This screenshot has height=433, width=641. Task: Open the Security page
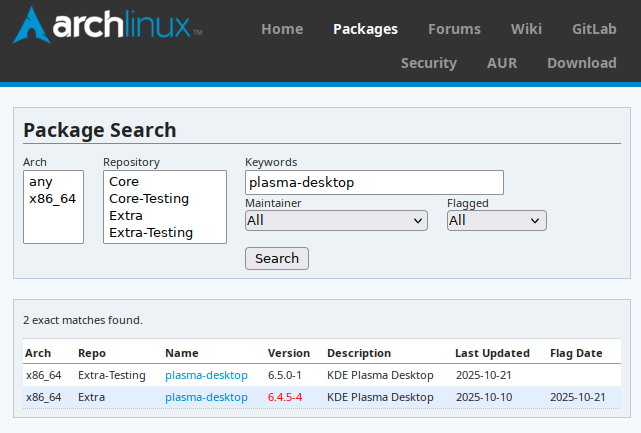coord(428,63)
